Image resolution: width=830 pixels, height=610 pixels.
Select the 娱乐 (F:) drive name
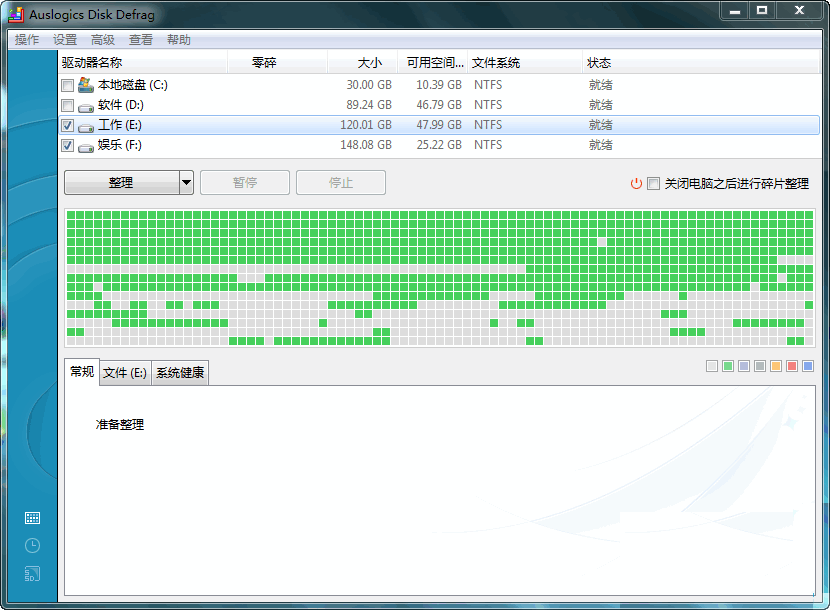point(120,145)
